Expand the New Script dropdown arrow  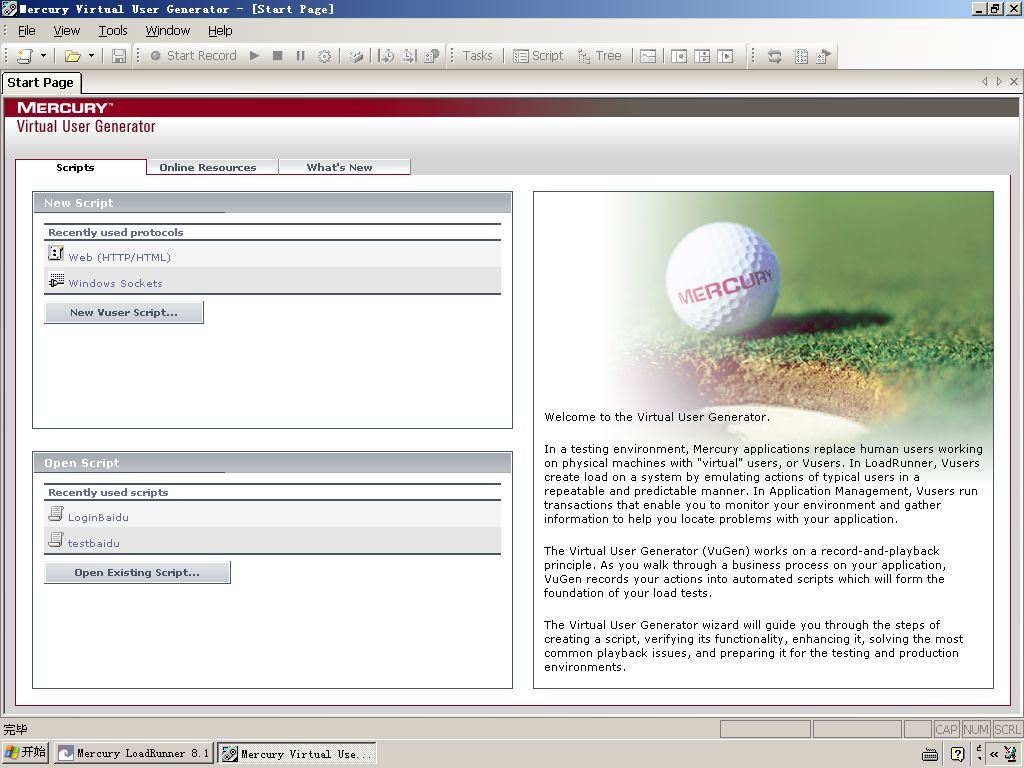pos(43,56)
